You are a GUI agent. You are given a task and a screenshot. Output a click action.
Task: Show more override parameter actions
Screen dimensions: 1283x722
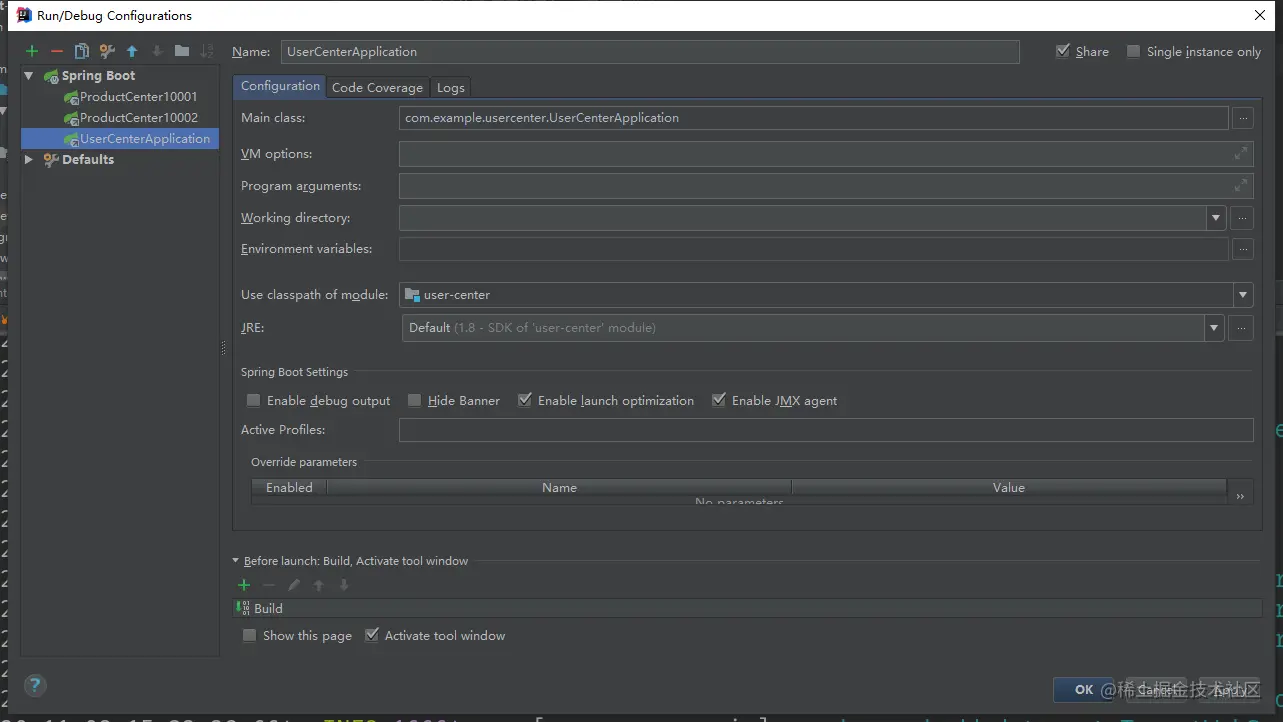(x=1240, y=496)
